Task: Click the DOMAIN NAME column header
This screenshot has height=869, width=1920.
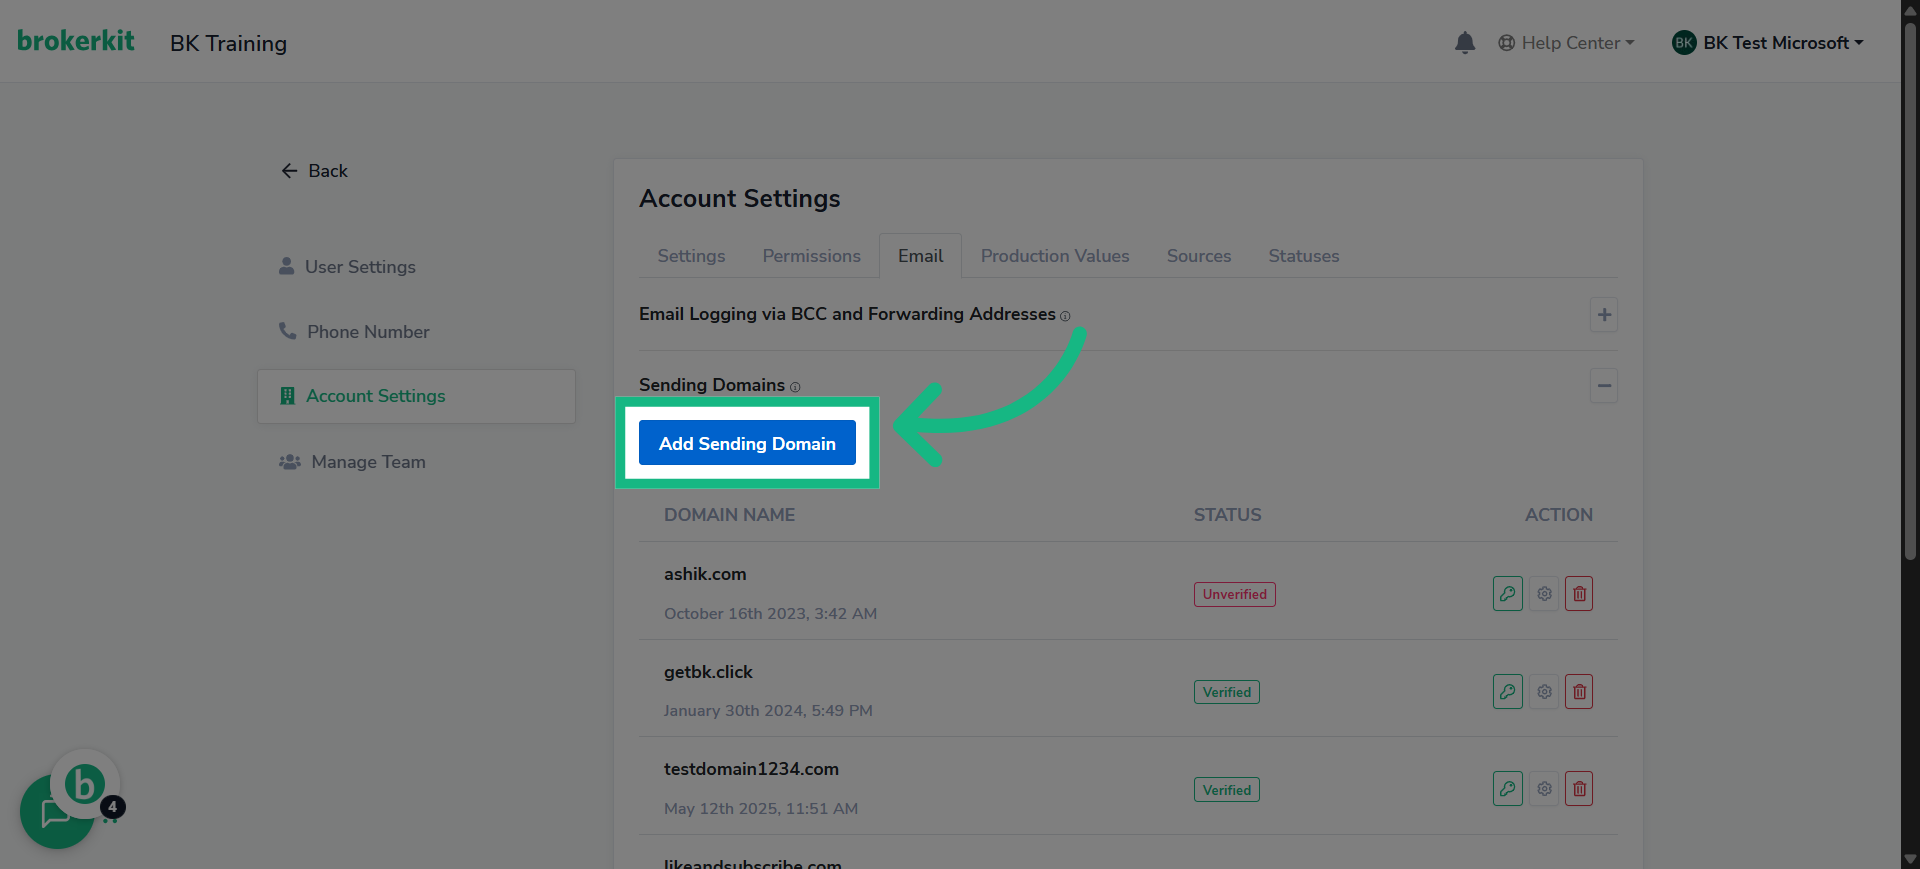Action: pos(729,515)
